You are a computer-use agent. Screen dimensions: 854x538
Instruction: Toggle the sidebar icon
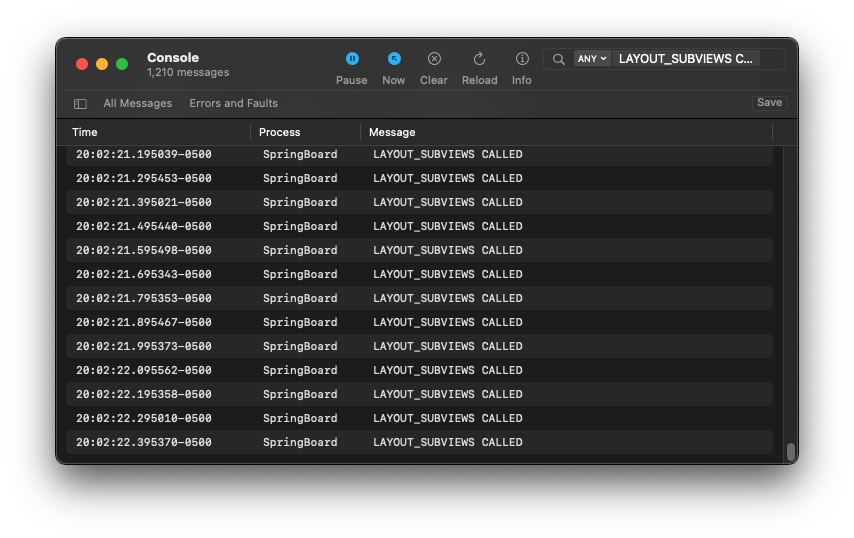point(81,103)
